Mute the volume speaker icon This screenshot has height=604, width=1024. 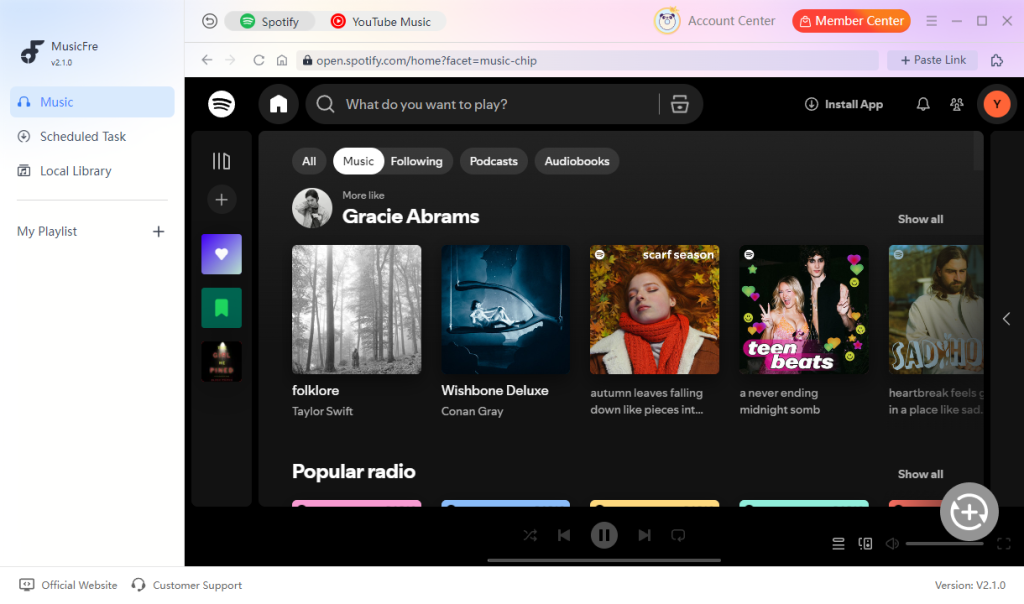(892, 543)
